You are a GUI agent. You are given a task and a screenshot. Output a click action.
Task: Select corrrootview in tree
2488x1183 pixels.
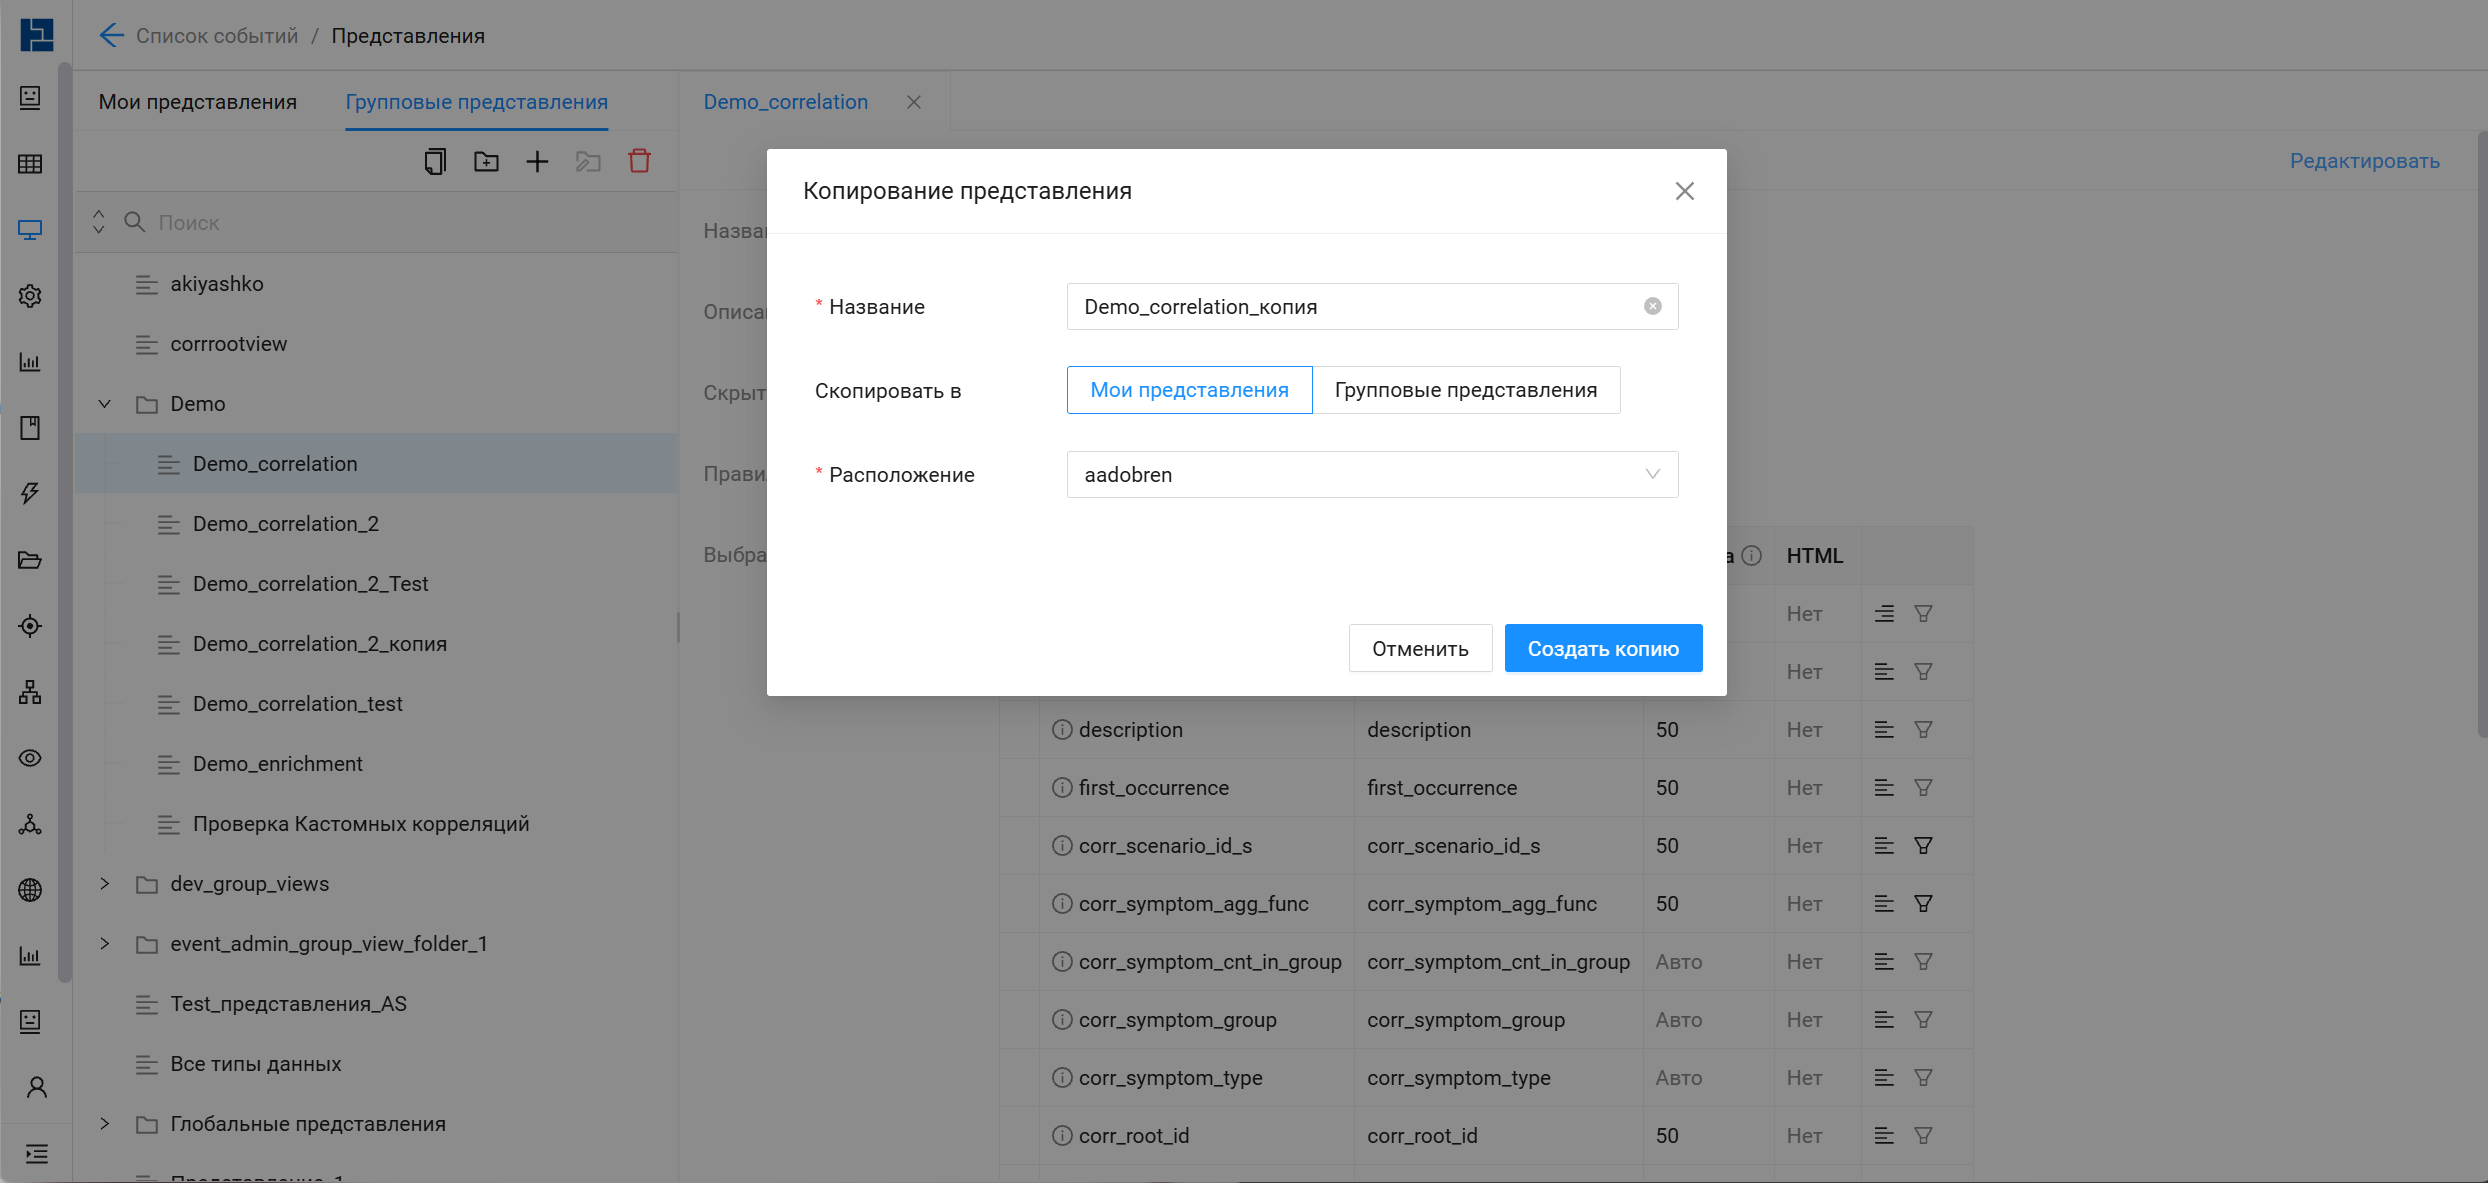point(228,344)
